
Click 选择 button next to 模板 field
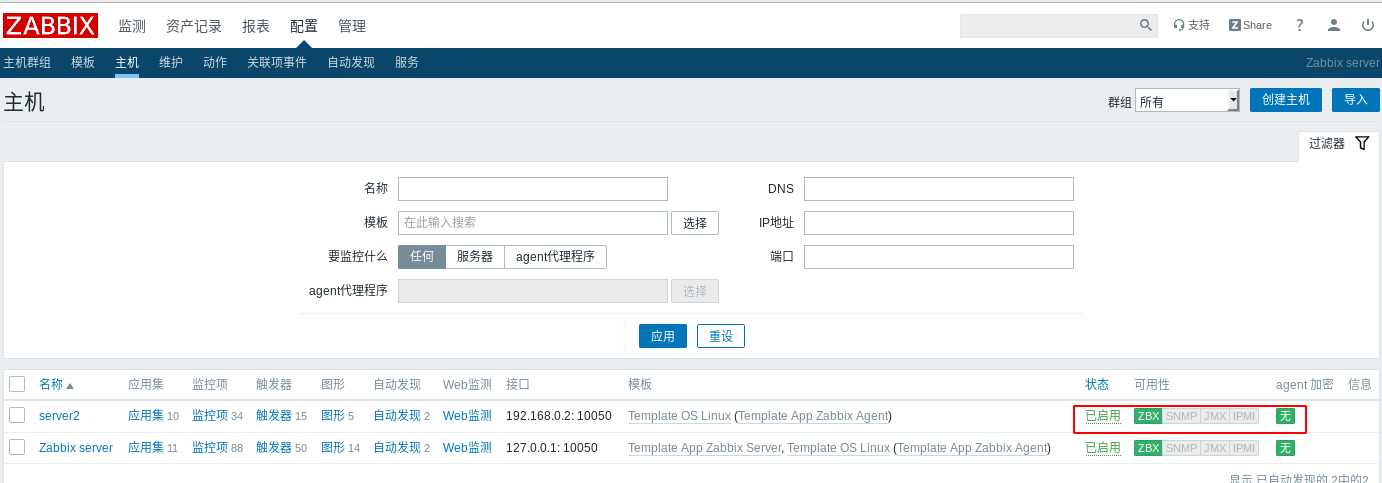click(695, 223)
